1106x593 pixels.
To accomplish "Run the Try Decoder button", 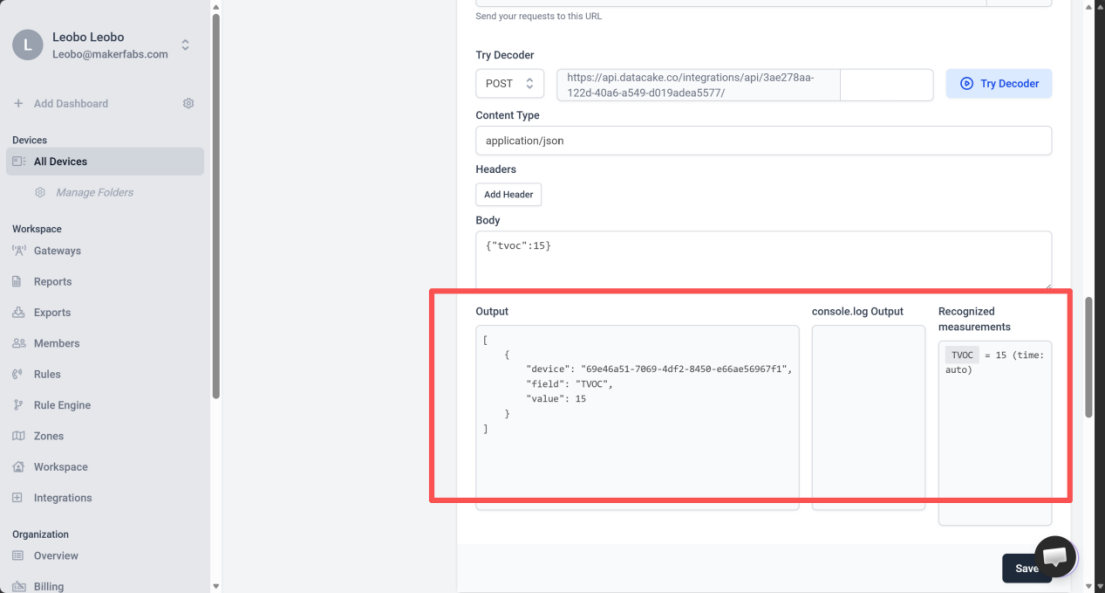I will (999, 84).
